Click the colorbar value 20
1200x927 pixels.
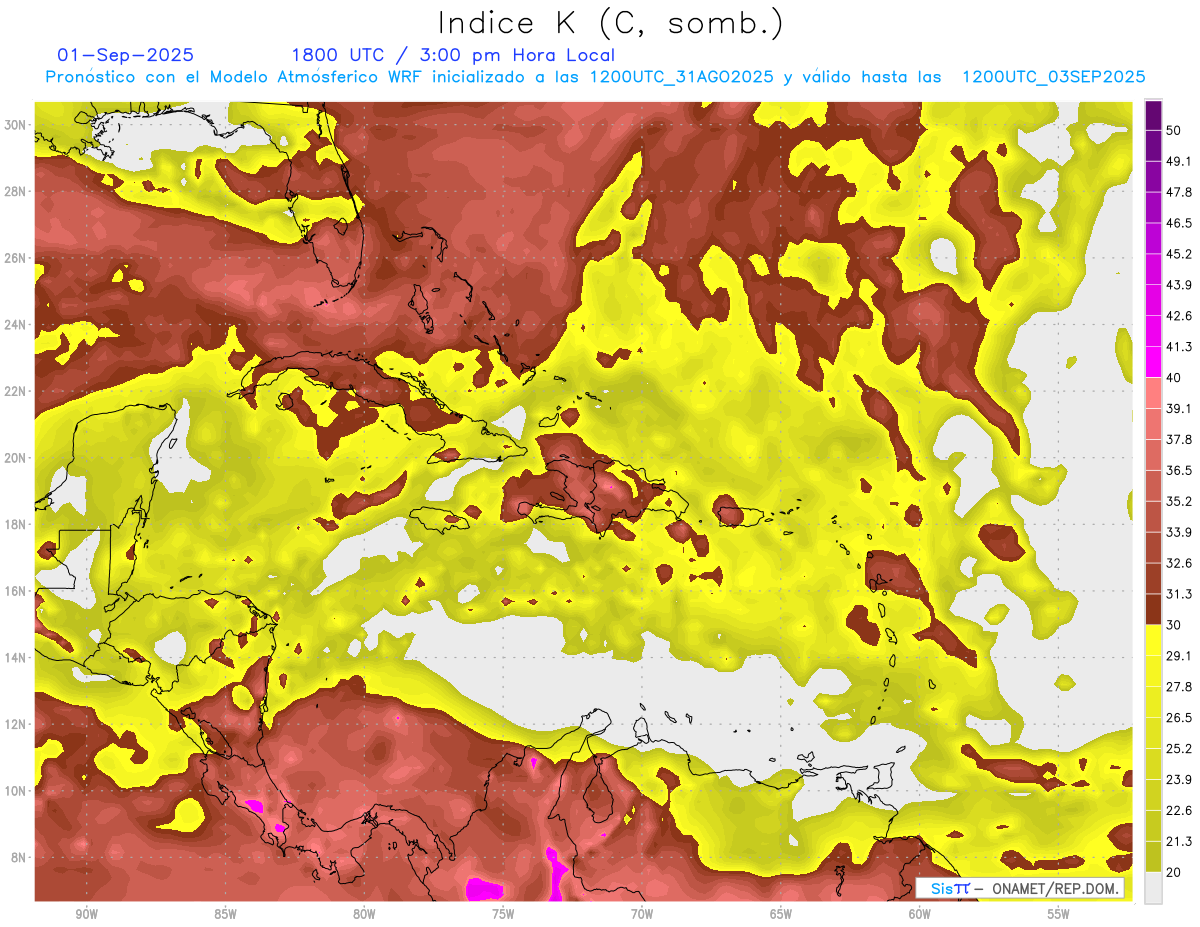point(1174,872)
